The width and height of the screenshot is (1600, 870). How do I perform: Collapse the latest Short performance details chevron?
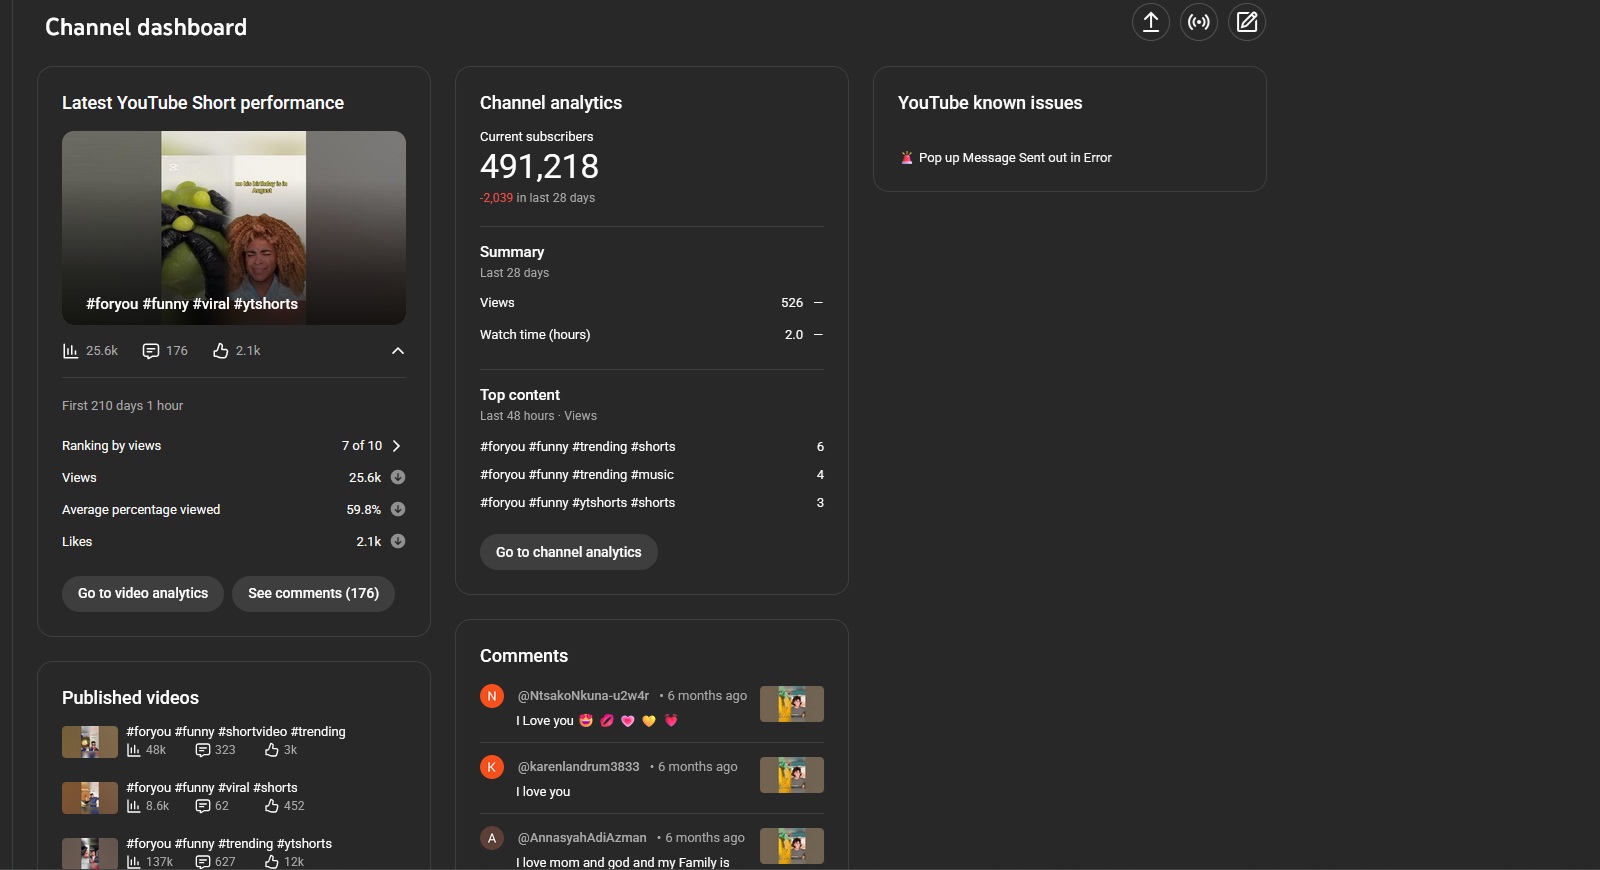[x=398, y=351]
